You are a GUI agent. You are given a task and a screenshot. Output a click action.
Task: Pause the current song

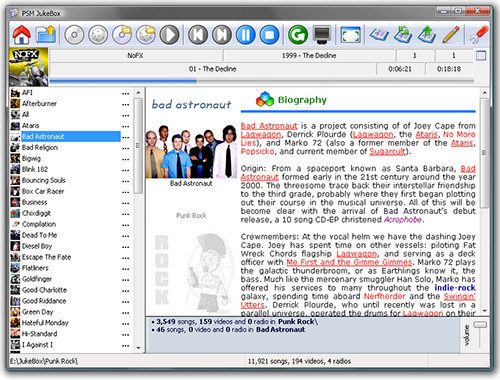(x=246, y=35)
